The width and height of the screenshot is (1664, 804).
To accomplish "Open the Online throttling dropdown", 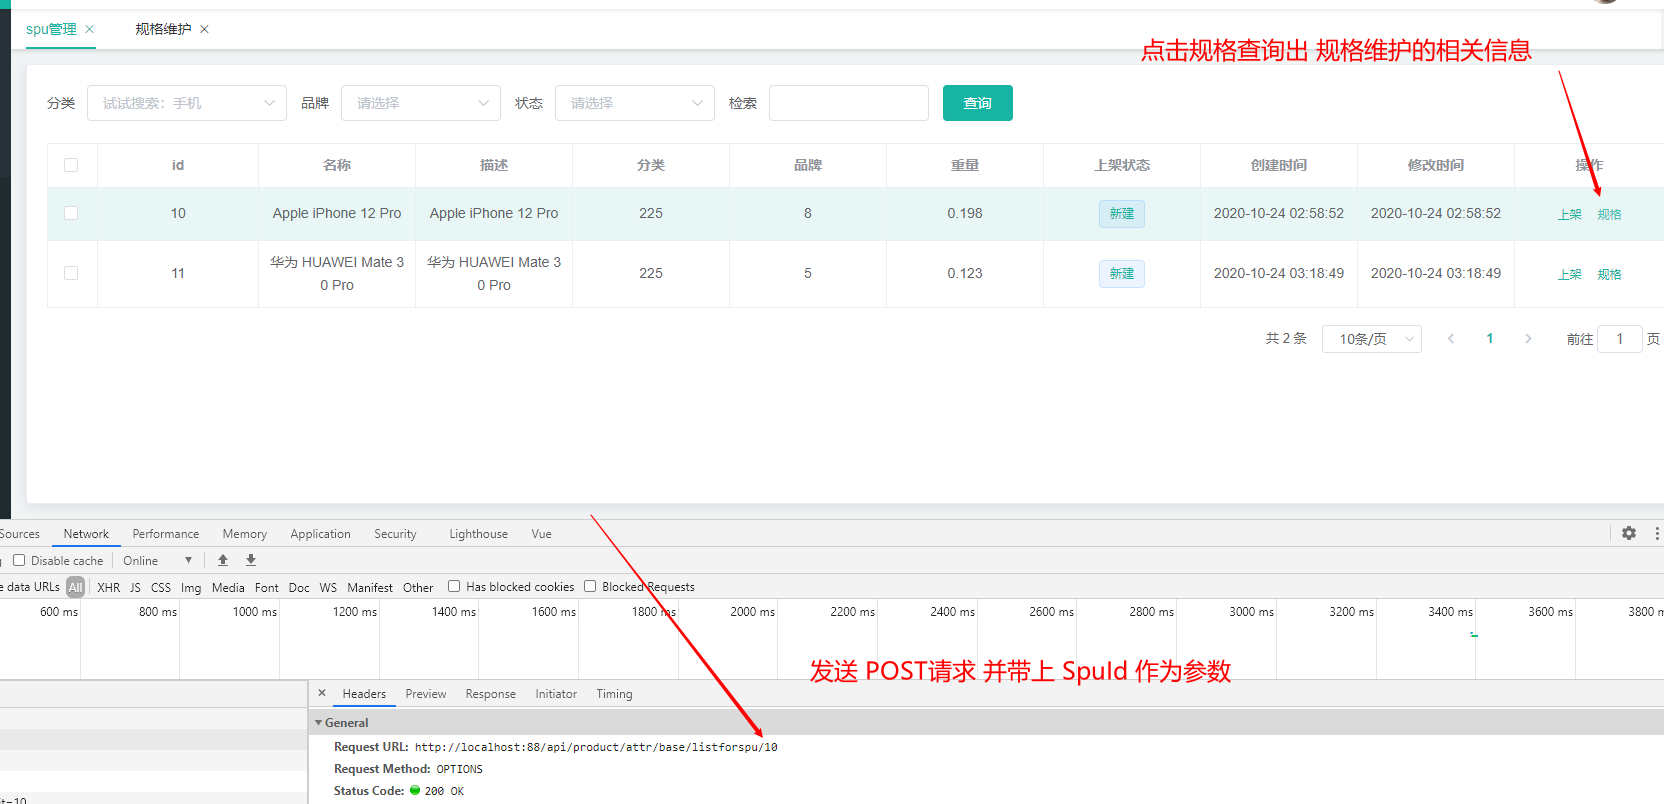I will [157, 561].
